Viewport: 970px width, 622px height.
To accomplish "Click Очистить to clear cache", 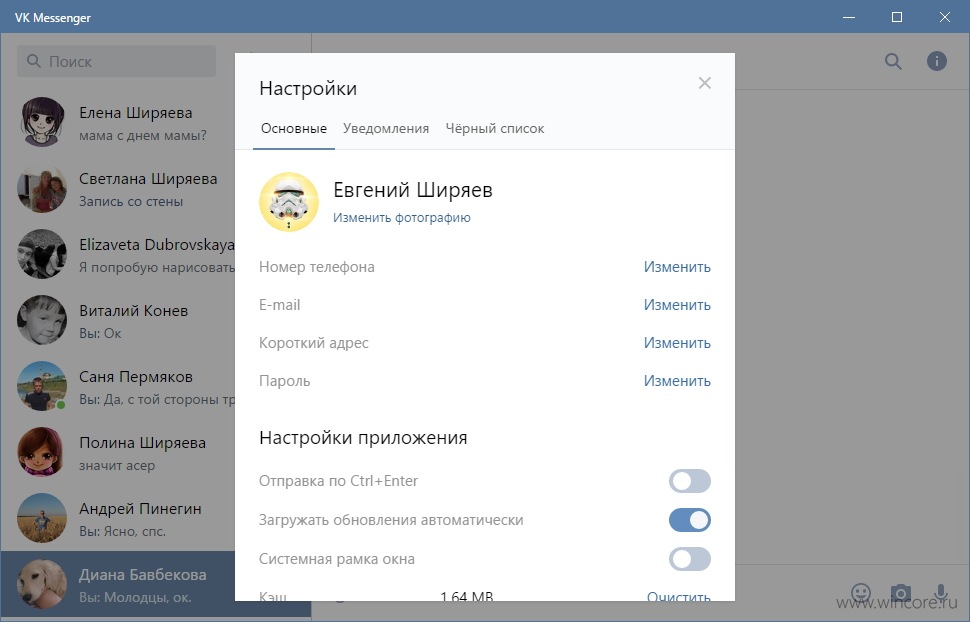I will click(679, 596).
